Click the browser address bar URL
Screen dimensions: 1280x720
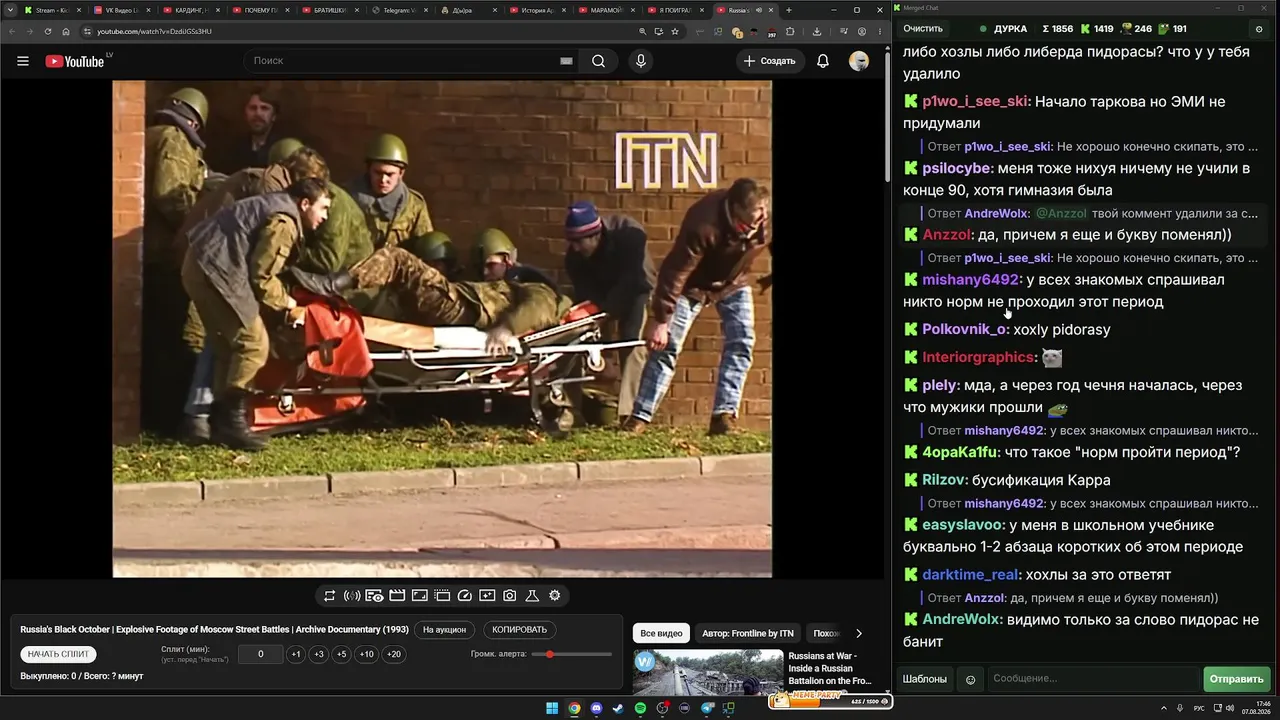click(x=154, y=31)
